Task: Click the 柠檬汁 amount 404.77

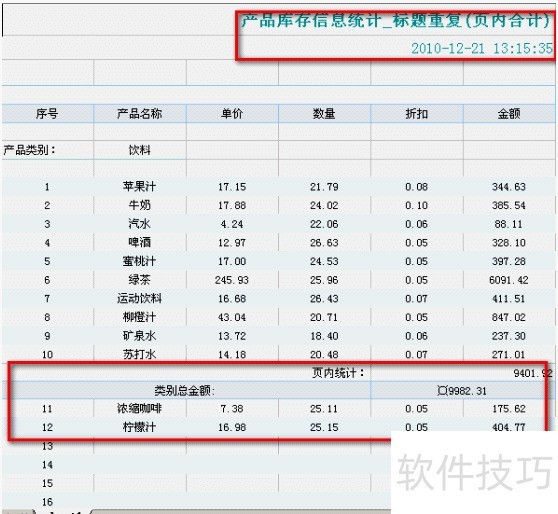Action: coord(509,426)
